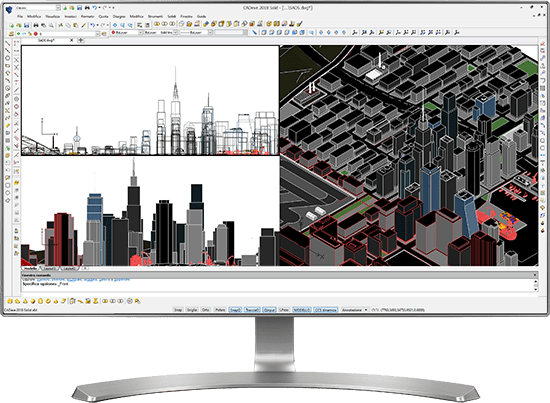Open the Disegna menu

[x=119, y=16]
